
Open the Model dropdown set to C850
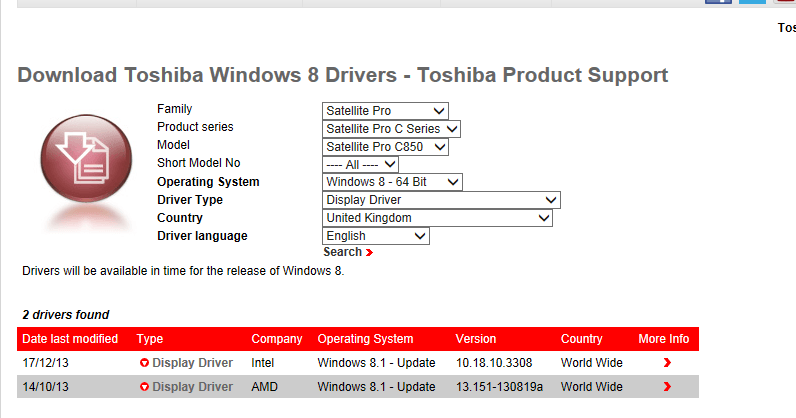pyautogui.click(x=385, y=146)
